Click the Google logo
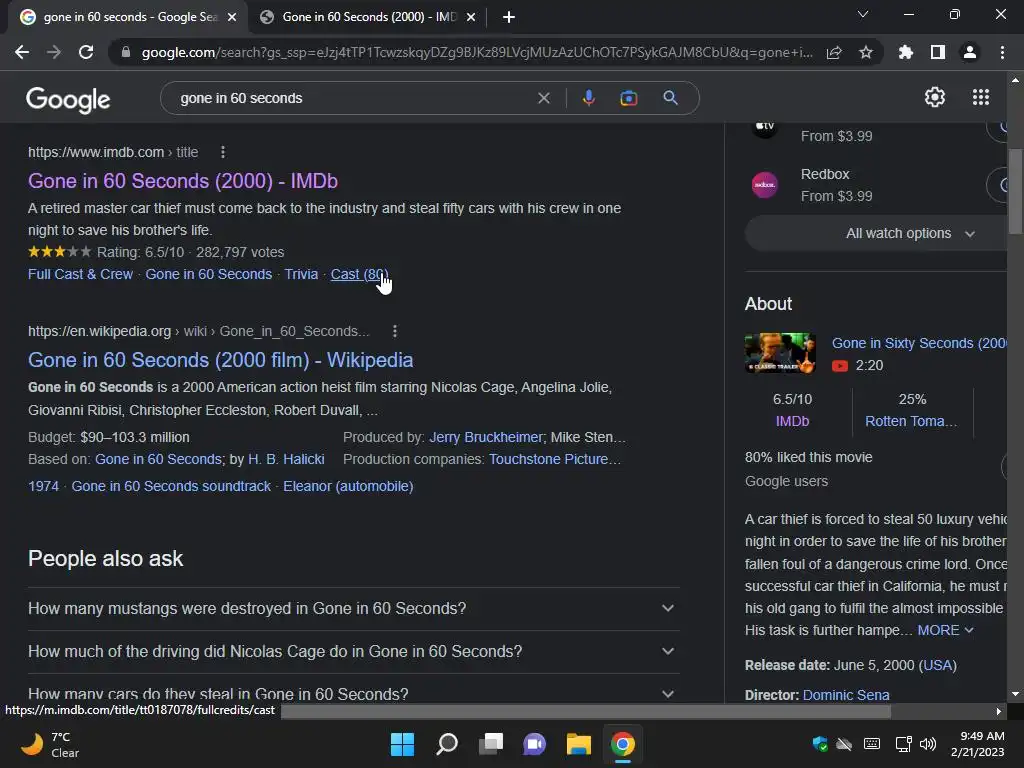 pos(68,99)
